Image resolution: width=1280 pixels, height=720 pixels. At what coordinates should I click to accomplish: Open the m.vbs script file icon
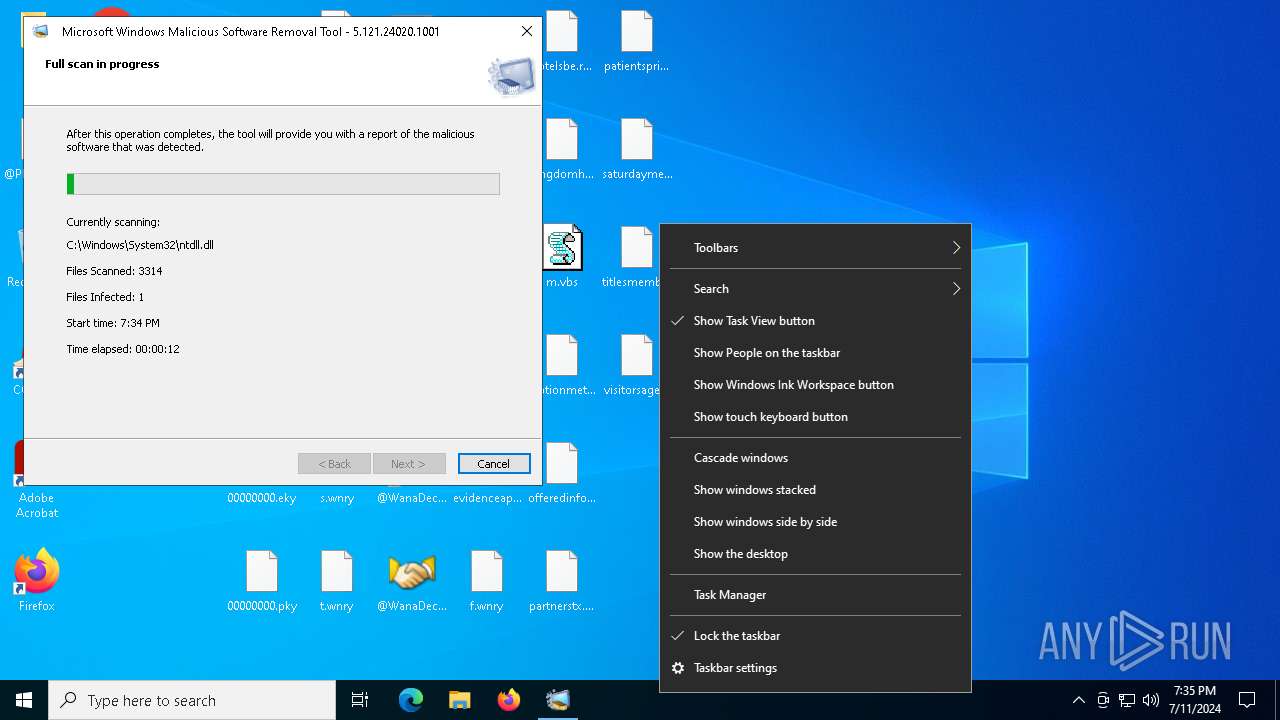pyautogui.click(x=562, y=248)
